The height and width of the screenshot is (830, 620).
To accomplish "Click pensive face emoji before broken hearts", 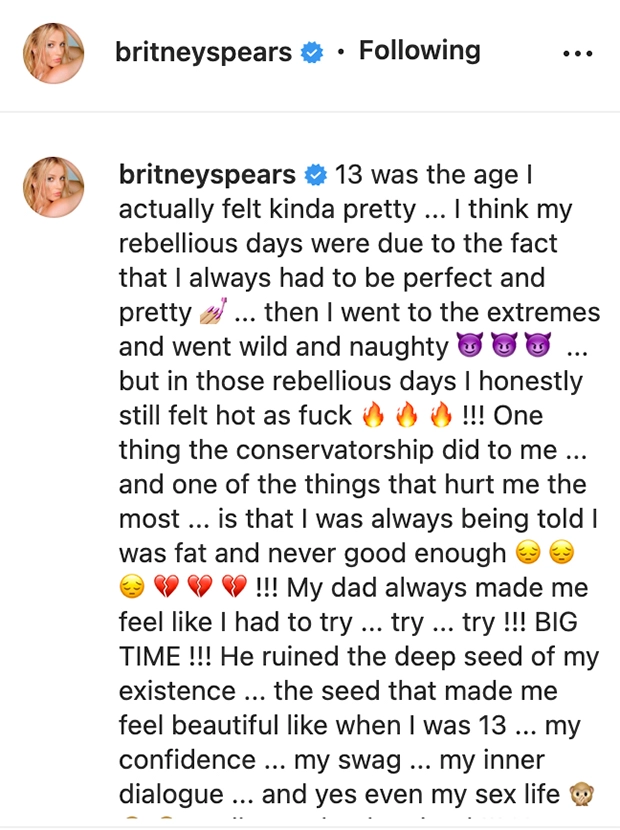I will 132,587.
